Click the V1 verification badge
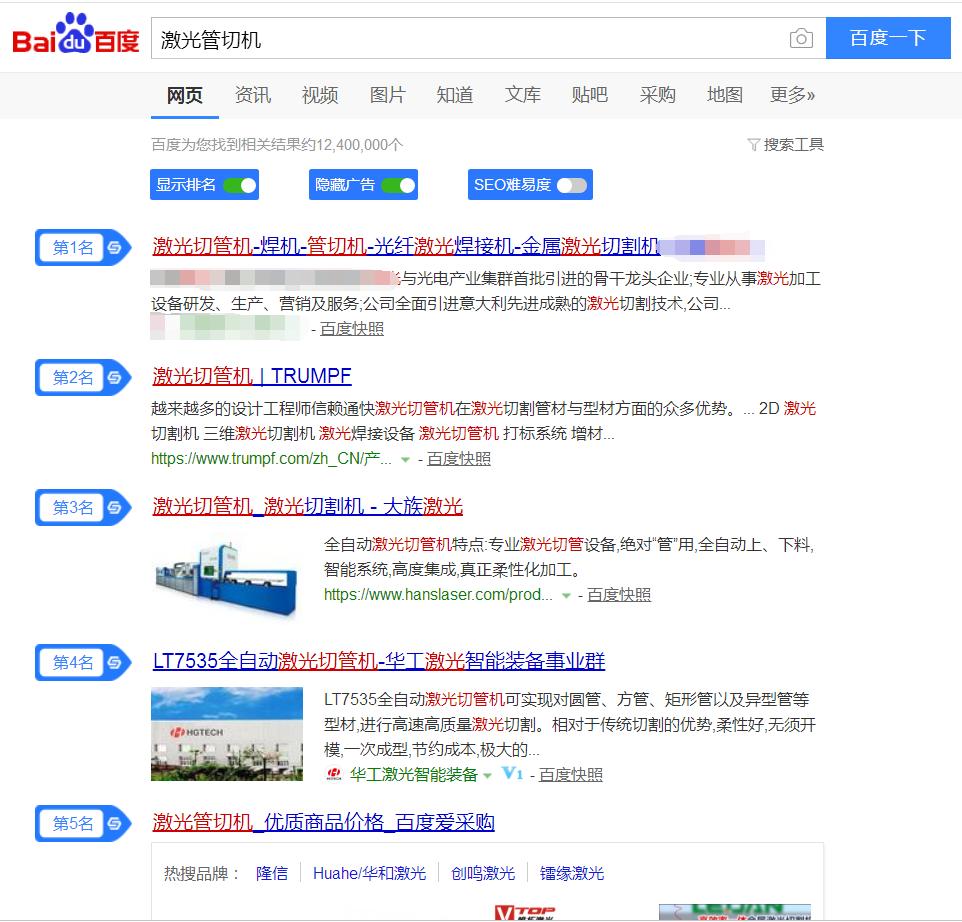This screenshot has width=962, height=922. click(x=512, y=774)
